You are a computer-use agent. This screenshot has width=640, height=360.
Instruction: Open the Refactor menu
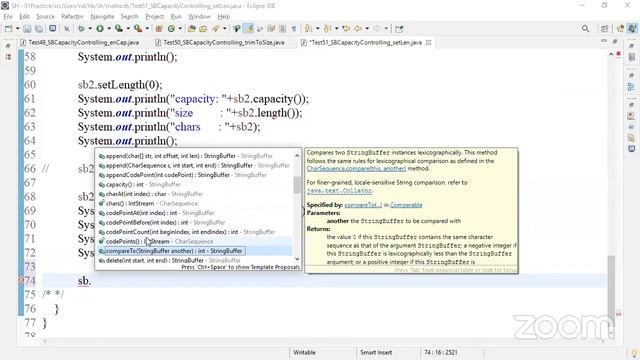pos(72,16)
